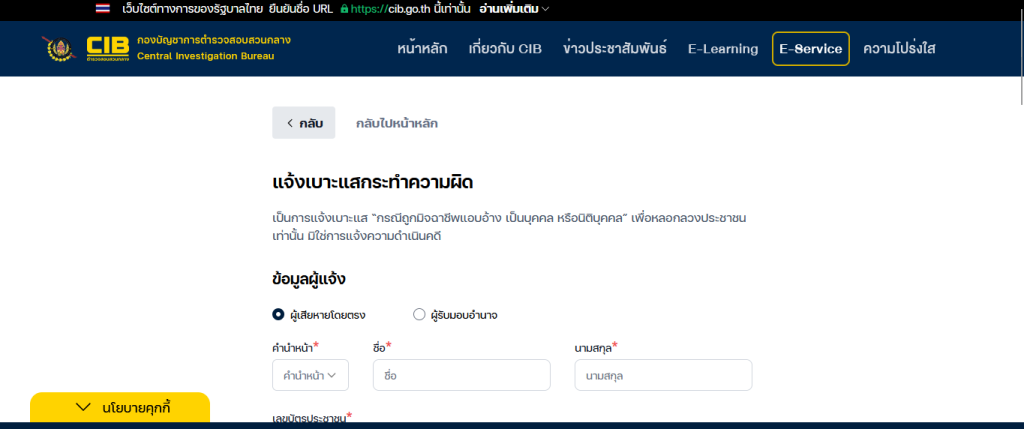The width and height of the screenshot is (1024, 429).
Task: Open the เกี่ยวกับ CIB menu
Action: tap(505, 49)
